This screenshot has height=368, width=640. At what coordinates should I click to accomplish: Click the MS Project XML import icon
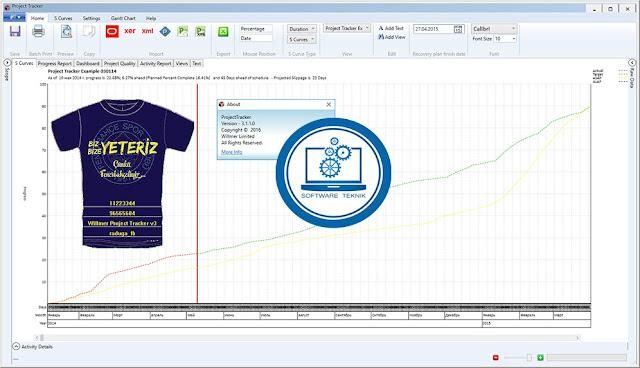(x=200, y=31)
